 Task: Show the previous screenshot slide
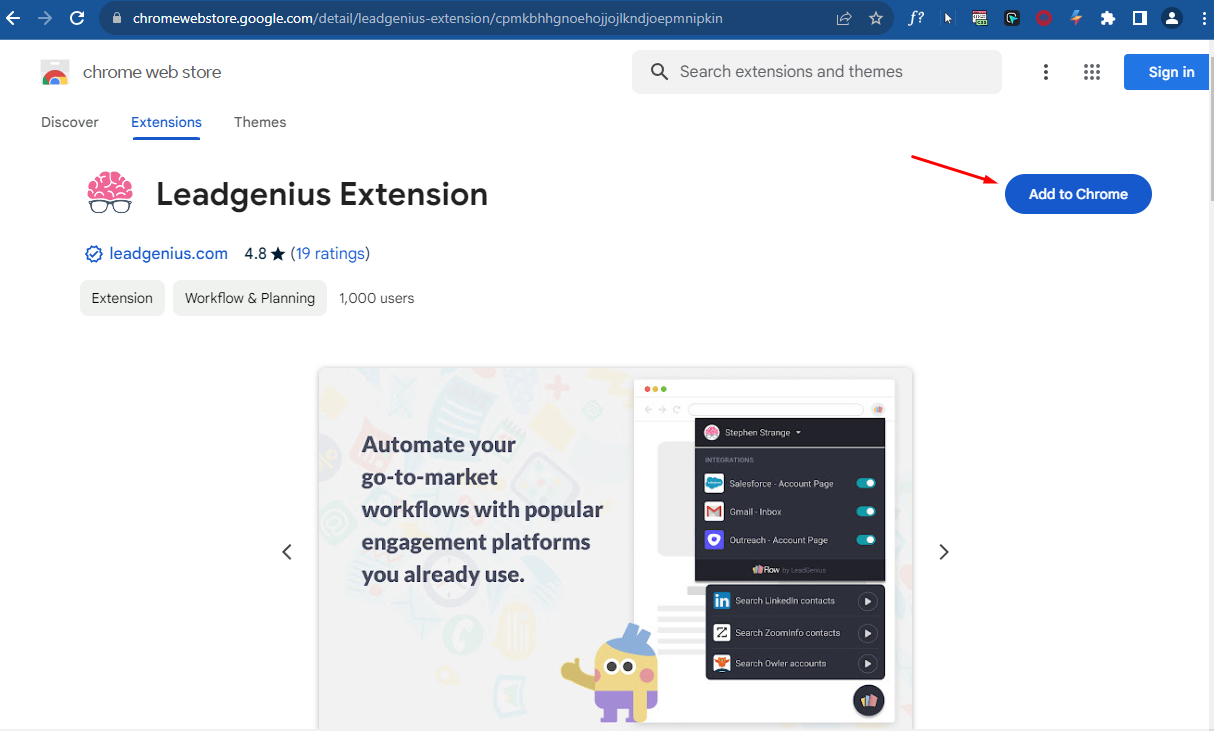click(287, 552)
